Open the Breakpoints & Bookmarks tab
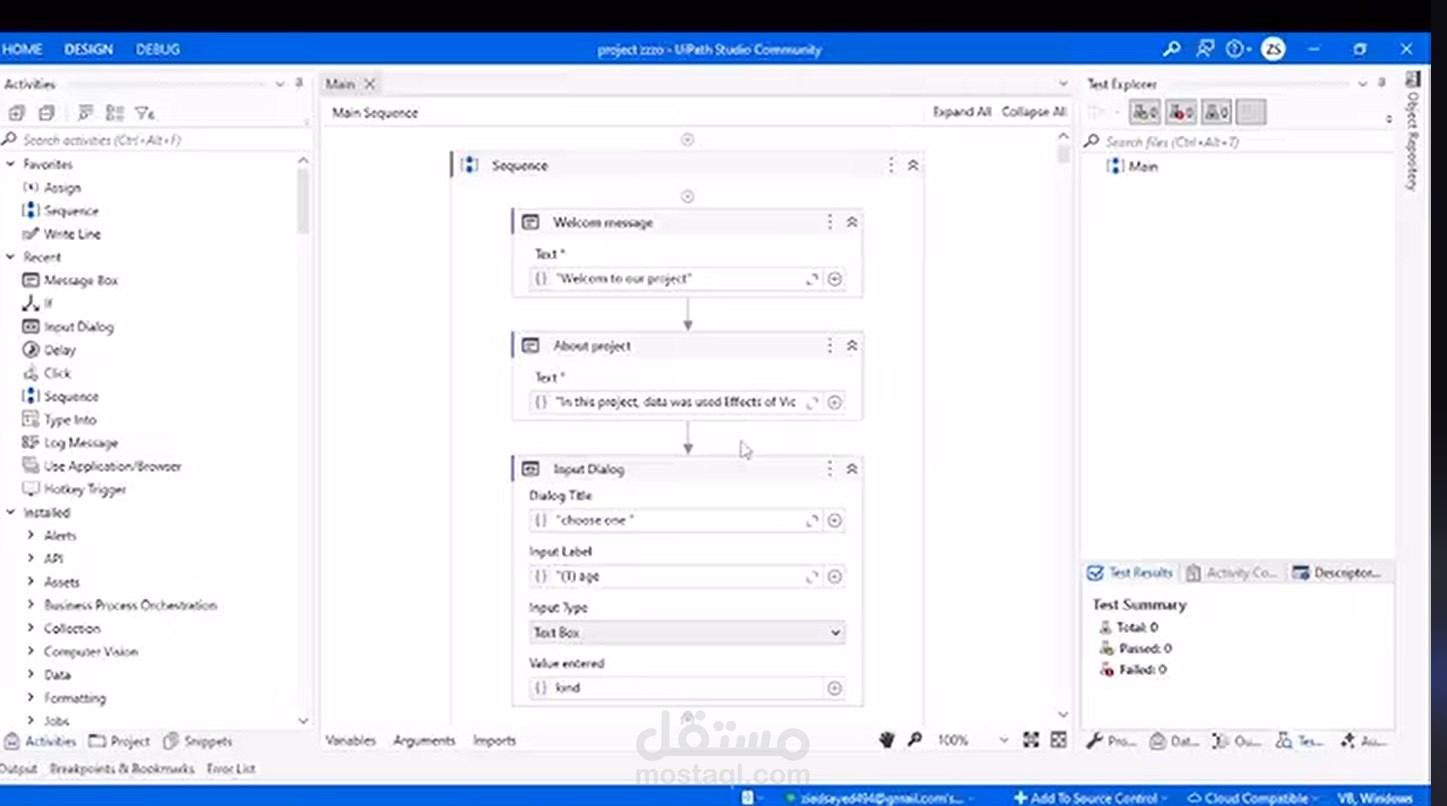Screen dimensions: 1447x806 122,768
